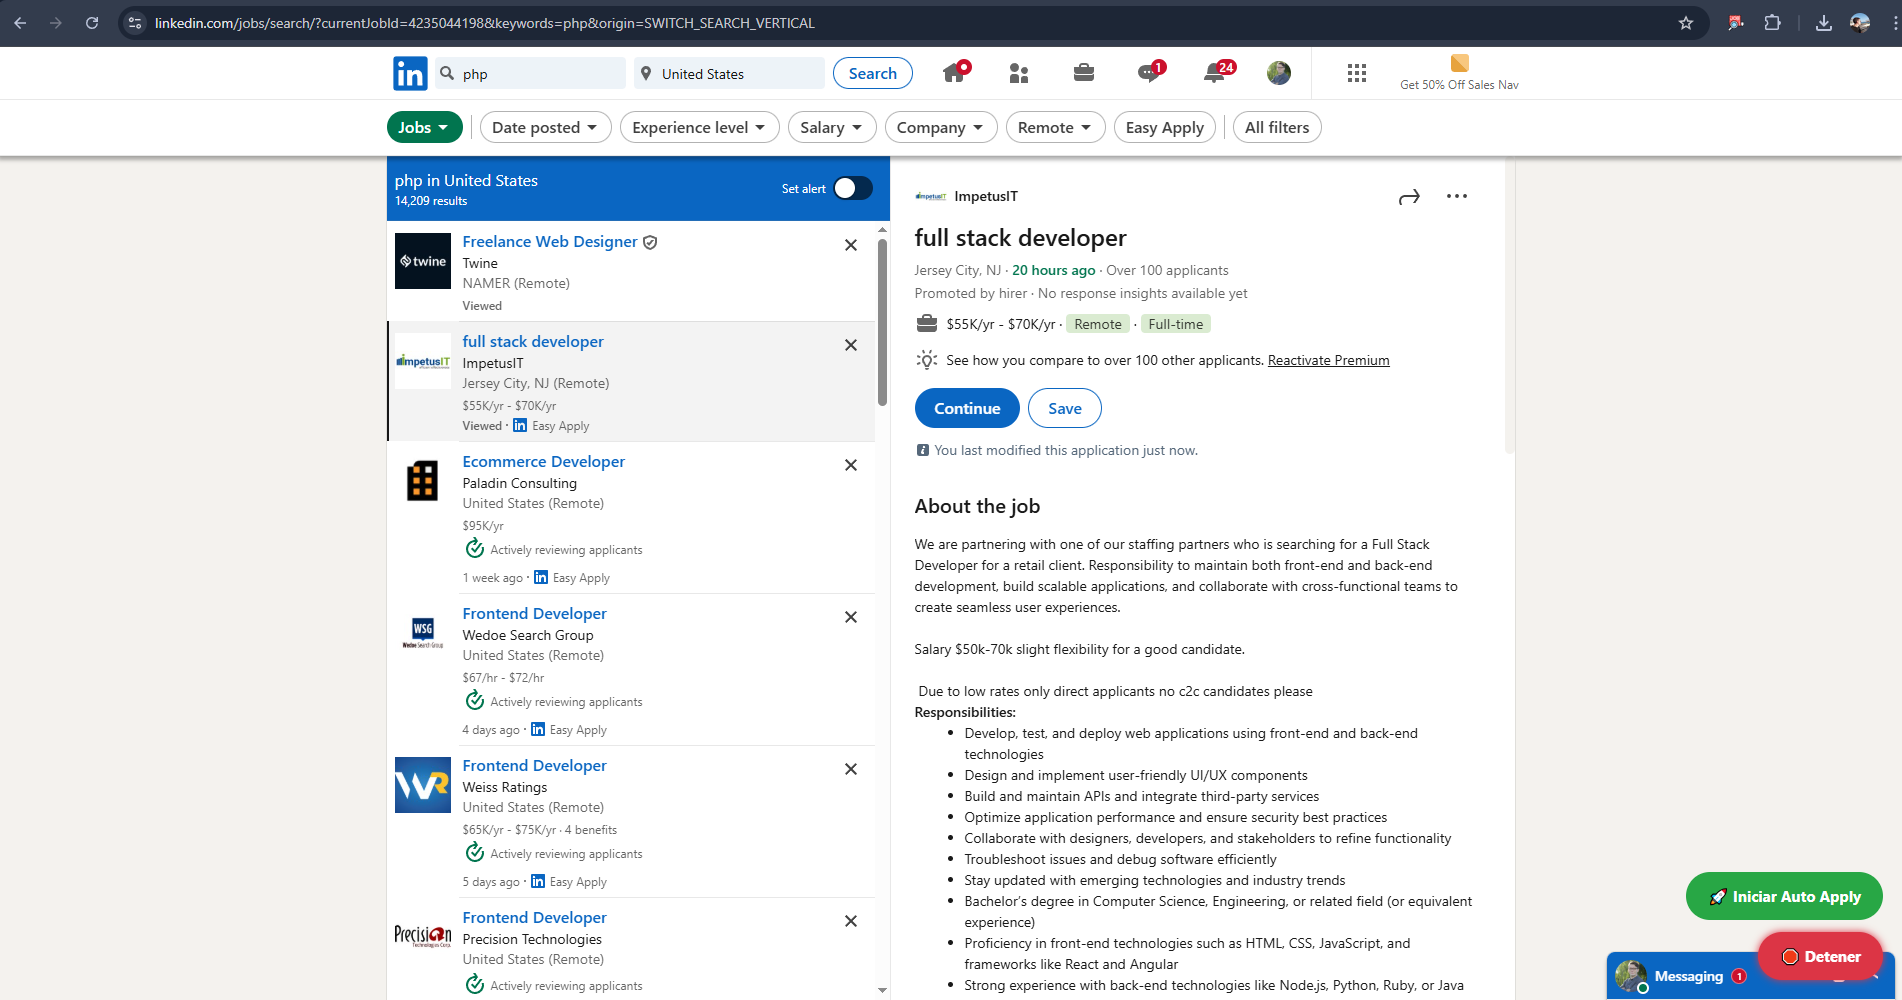This screenshot has width=1902, height=1000.
Task: Open My Network people icon
Action: pos(1019,73)
